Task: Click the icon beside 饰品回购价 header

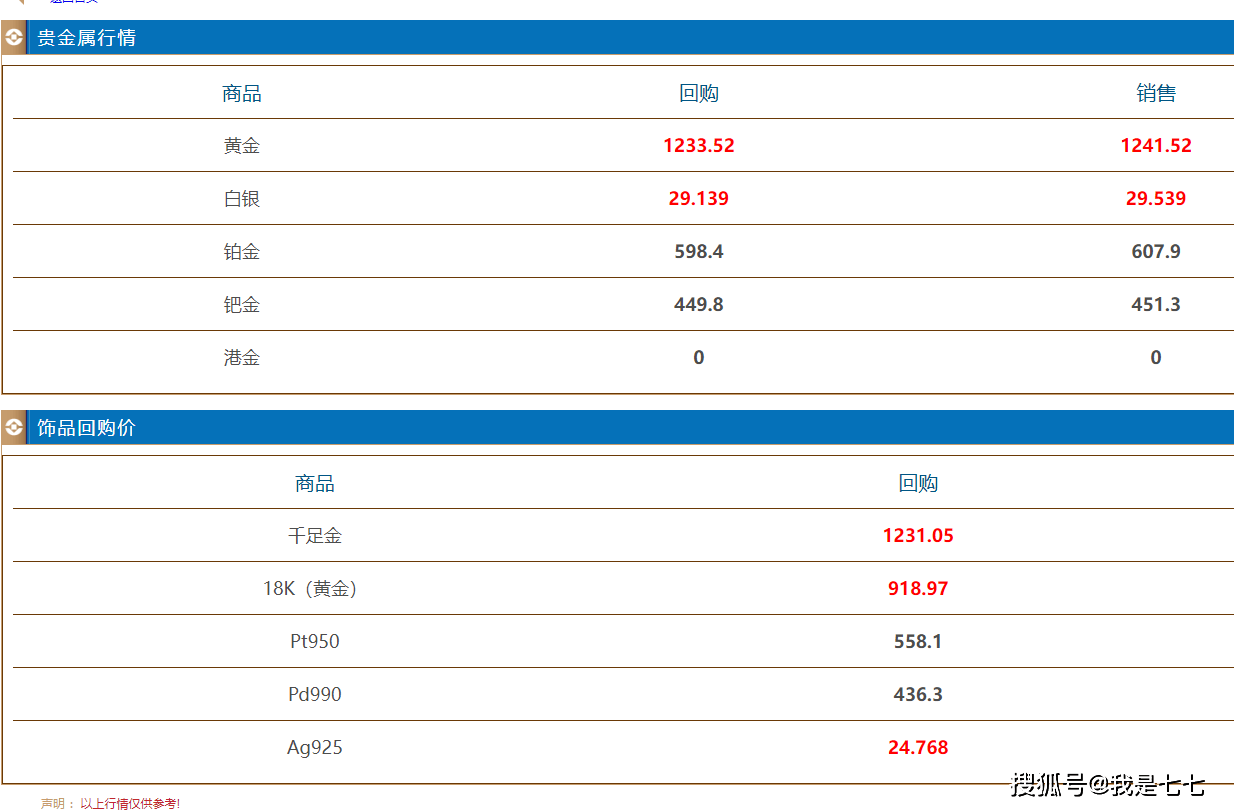Action: coord(14,428)
